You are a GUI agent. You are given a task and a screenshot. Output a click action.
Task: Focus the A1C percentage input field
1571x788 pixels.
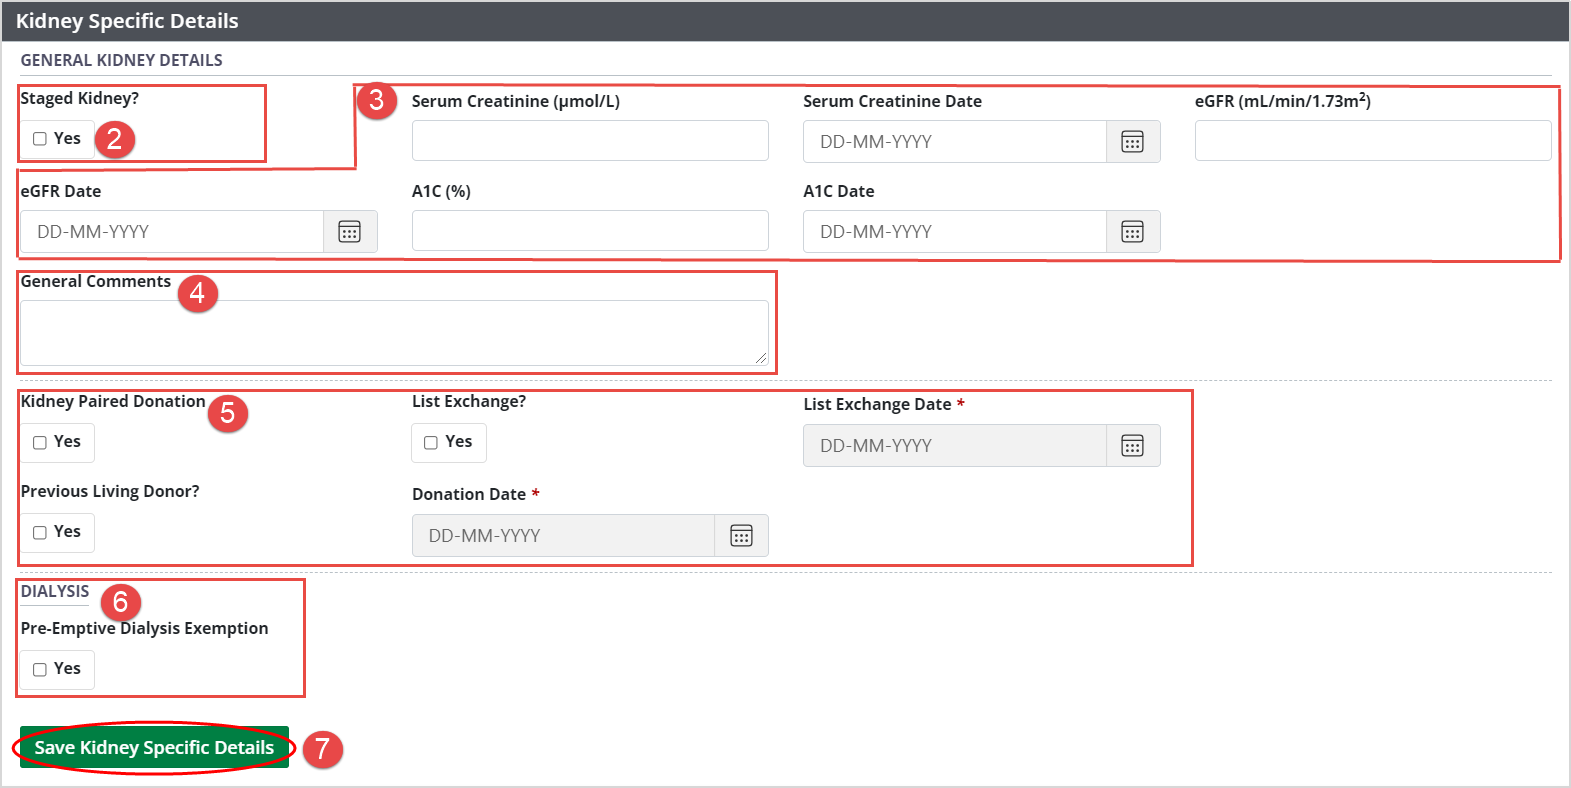(590, 231)
